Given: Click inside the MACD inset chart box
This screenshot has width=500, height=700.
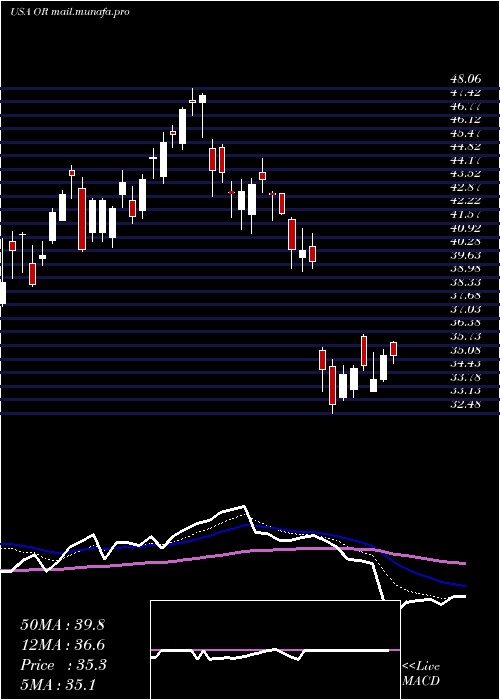Looking at the screenshot, I should point(275,650).
